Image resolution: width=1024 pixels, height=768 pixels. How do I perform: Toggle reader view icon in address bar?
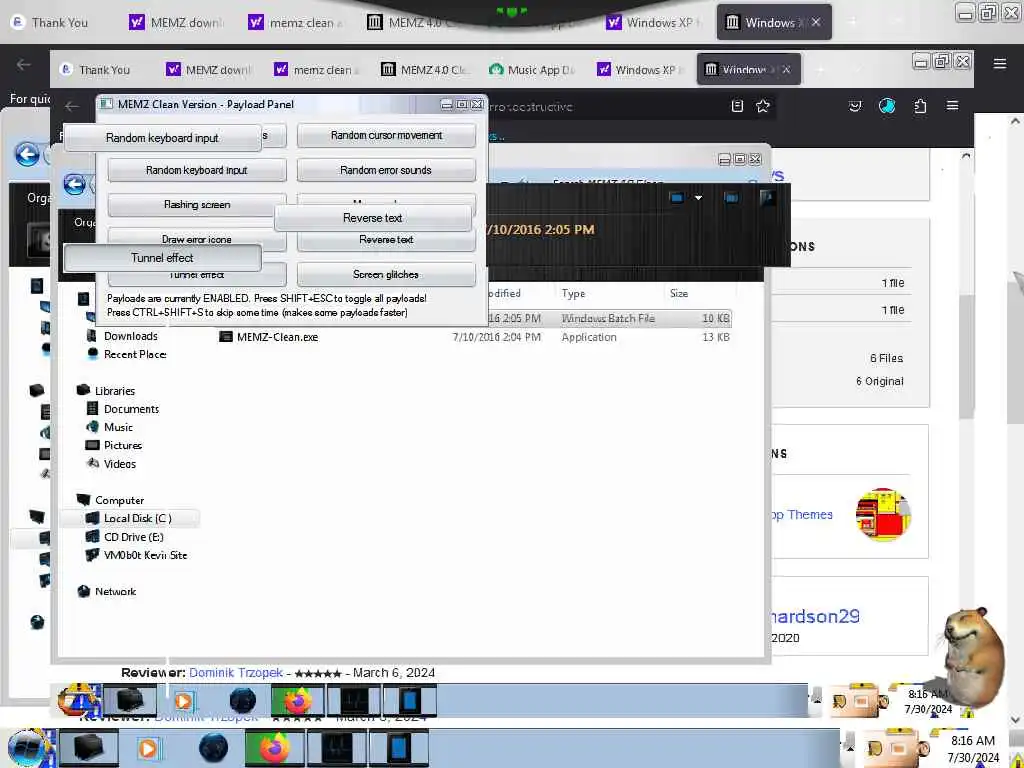click(x=737, y=106)
